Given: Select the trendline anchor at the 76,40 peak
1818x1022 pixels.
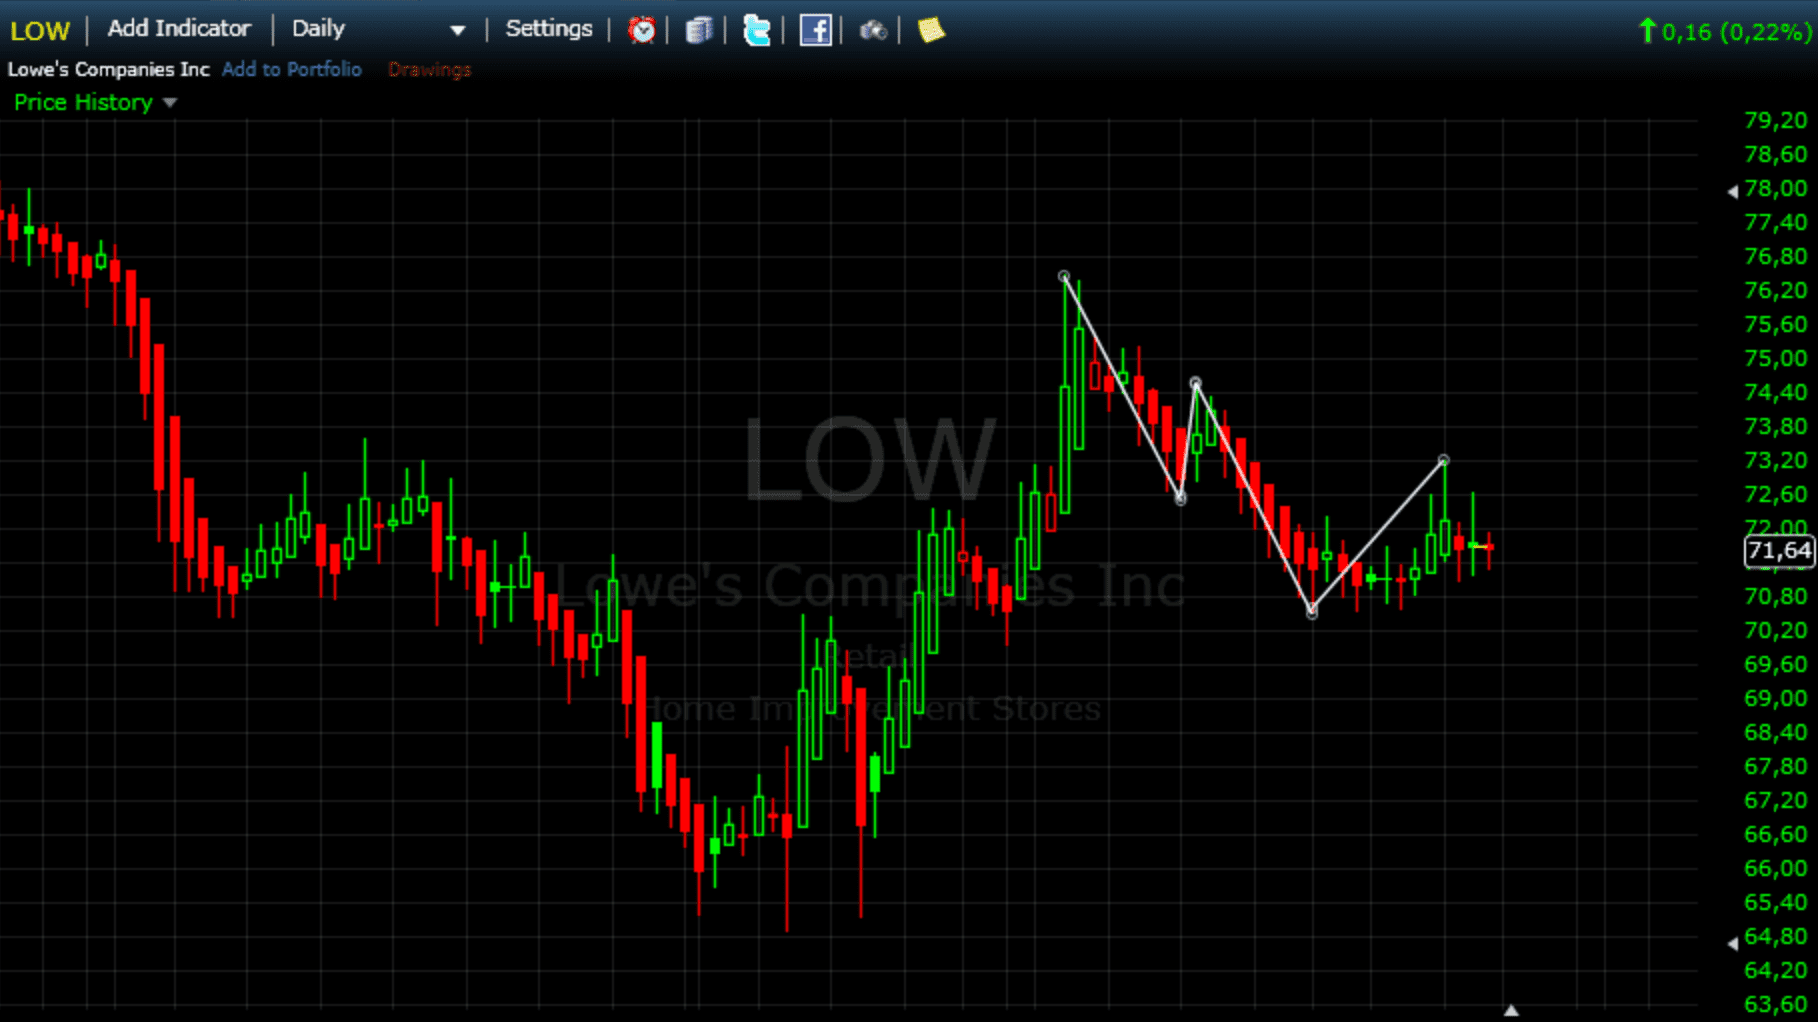Looking at the screenshot, I should pyautogui.click(x=1064, y=276).
